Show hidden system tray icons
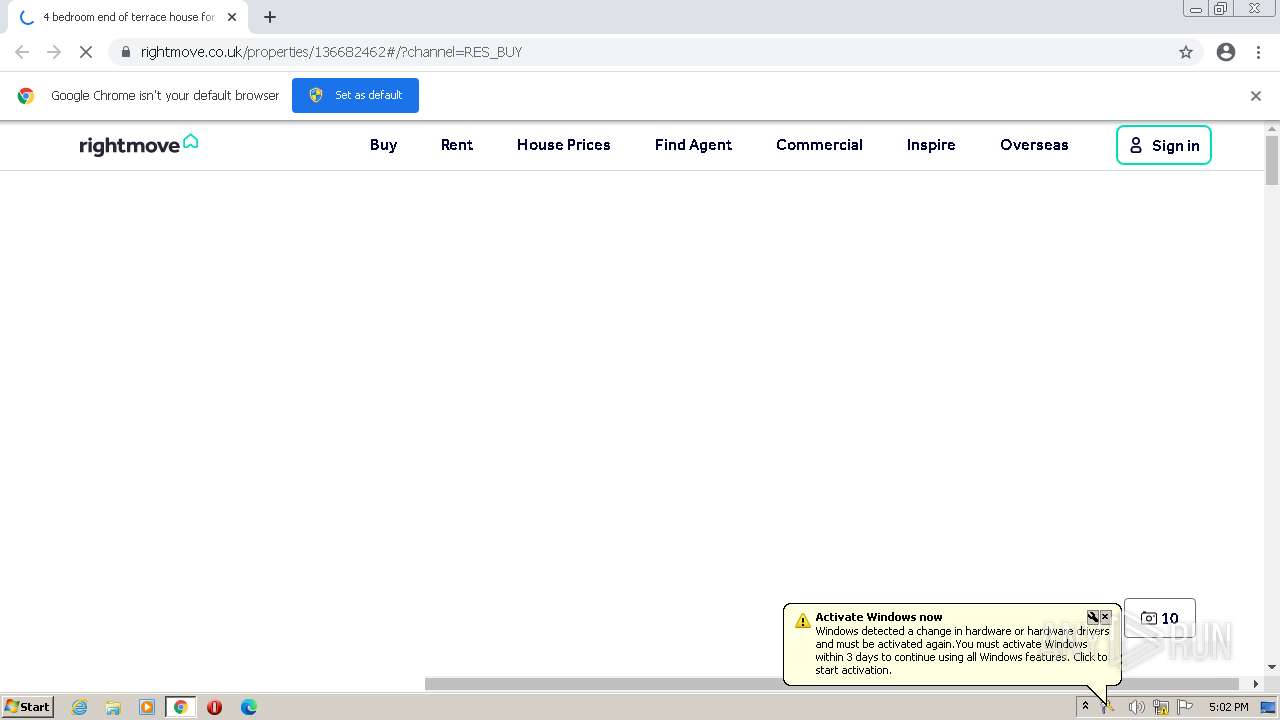1280x720 pixels. pyautogui.click(x=1085, y=706)
